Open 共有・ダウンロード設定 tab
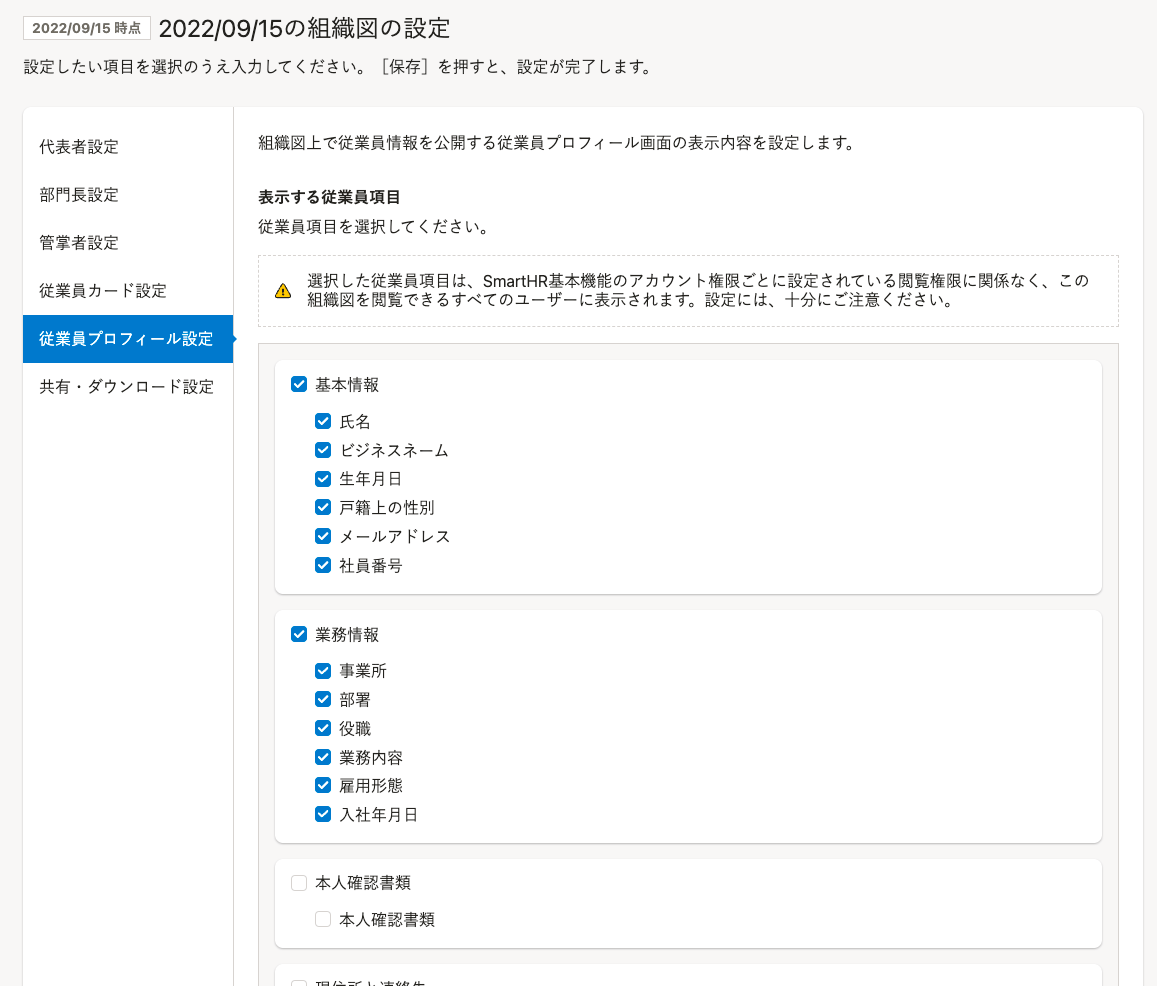1157x986 pixels. pyautogui.click(x=127, y=387)
